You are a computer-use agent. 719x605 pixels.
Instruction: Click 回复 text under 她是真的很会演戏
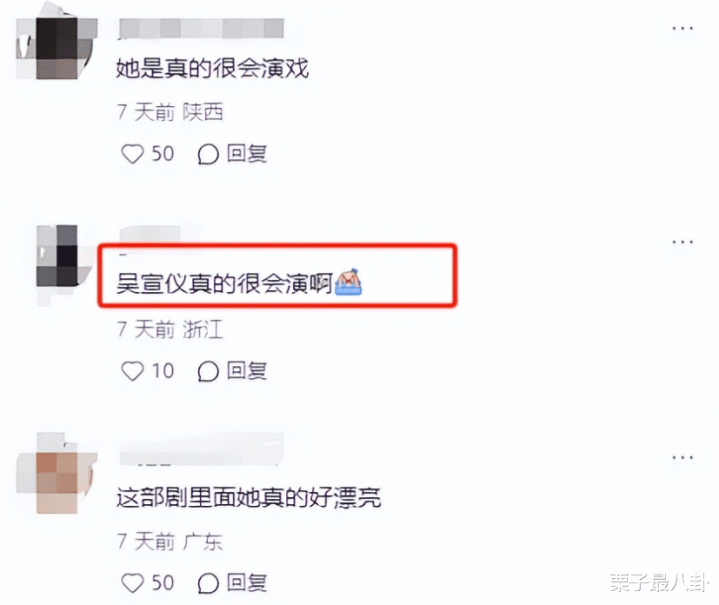point(247,153)
